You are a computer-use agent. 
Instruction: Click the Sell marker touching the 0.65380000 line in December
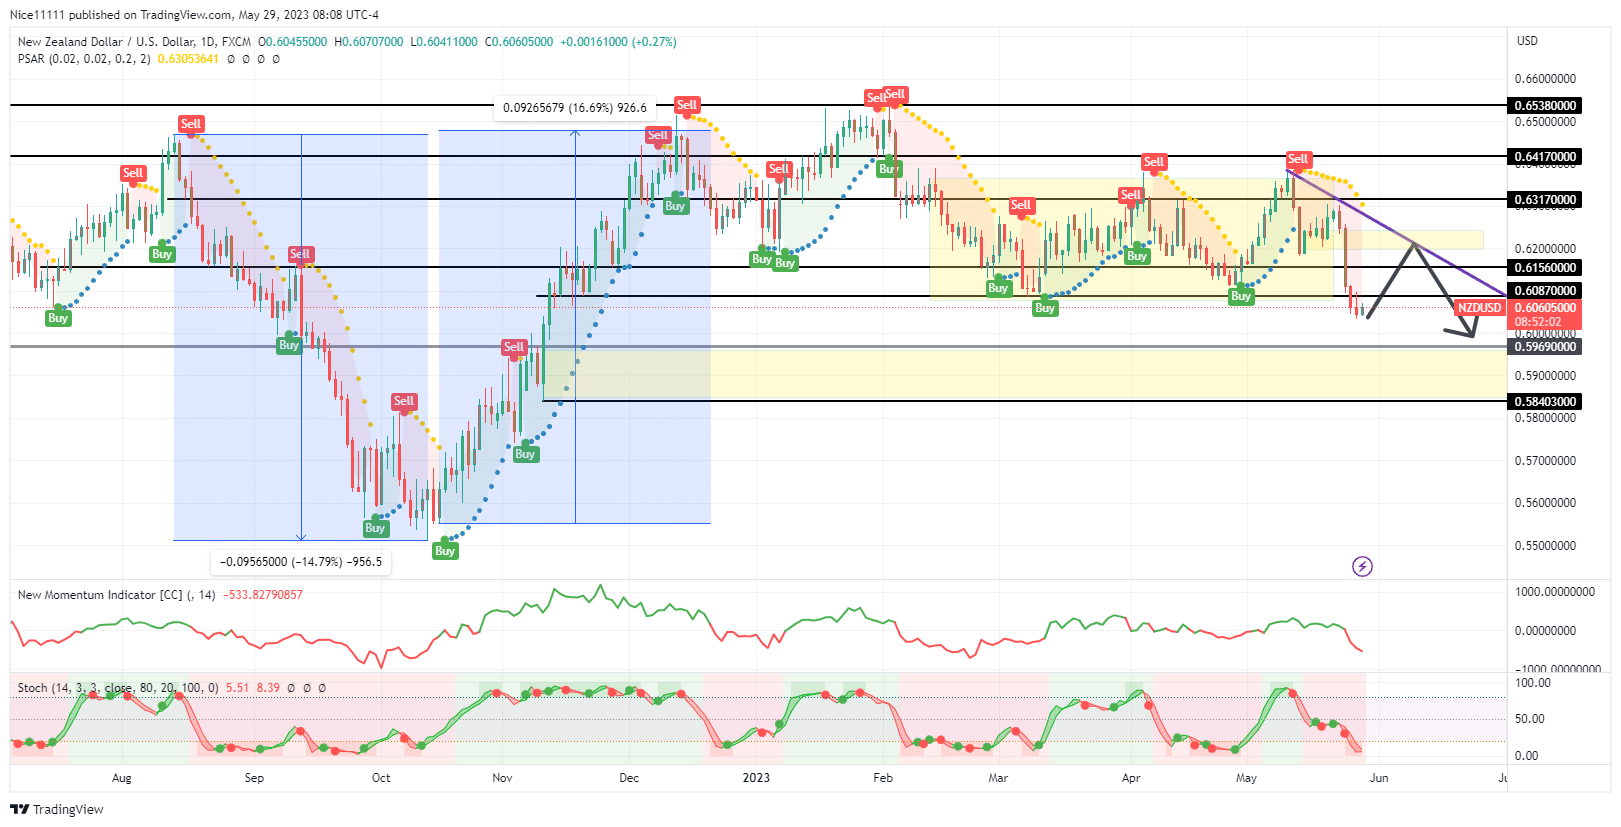(687, 105)
